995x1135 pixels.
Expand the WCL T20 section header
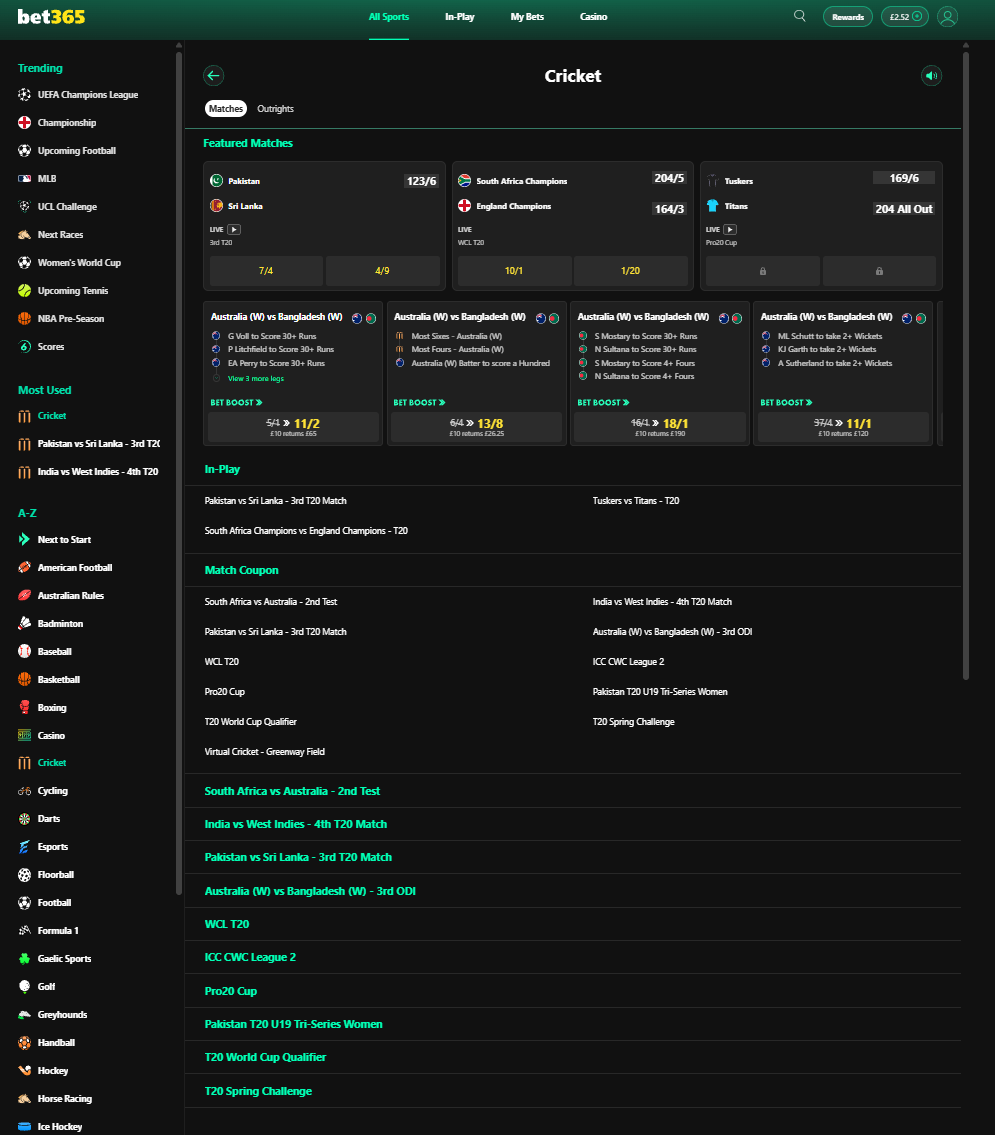572,924
